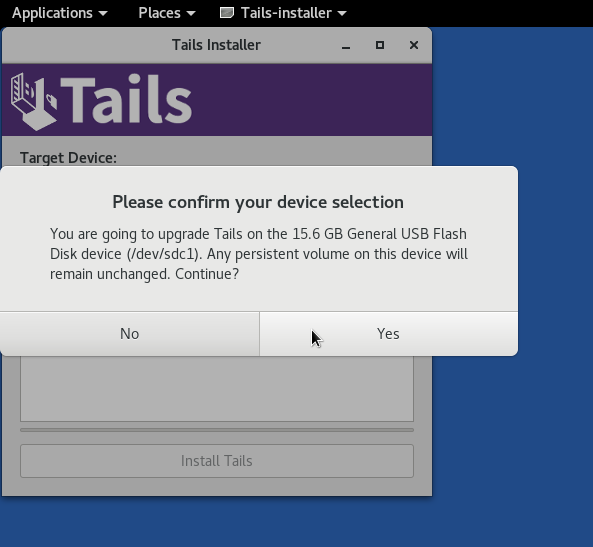Expand the arrow beside Places
The image size is (593, 547).
point(191,14)
